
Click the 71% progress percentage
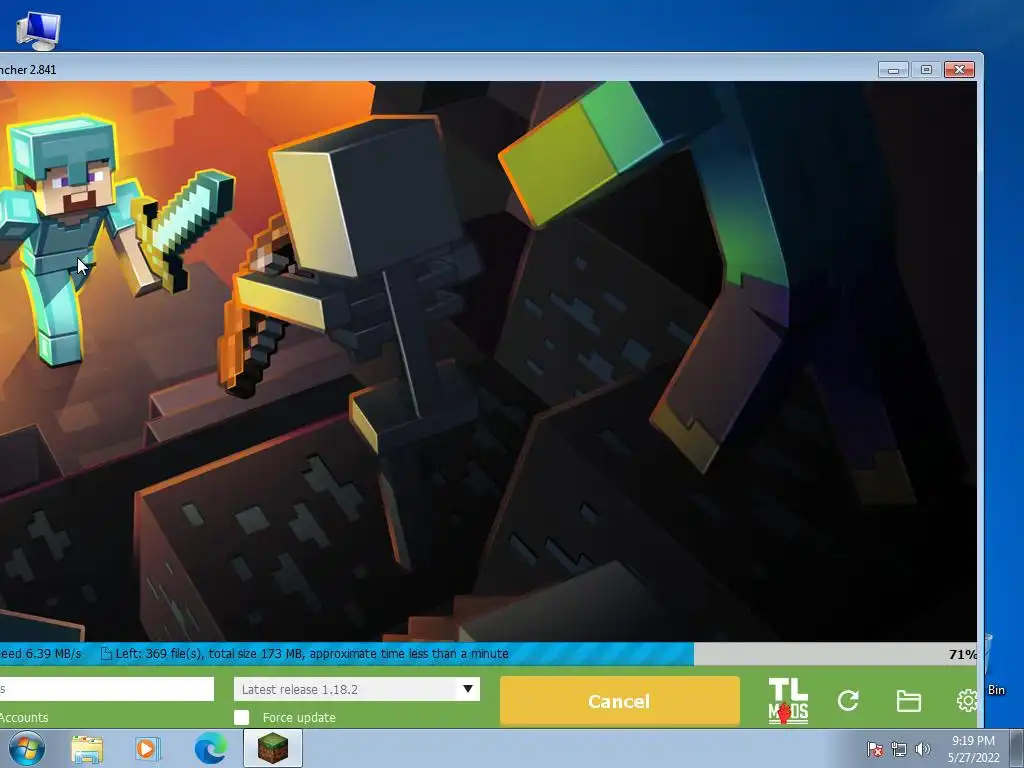click(x=962, y=654)
